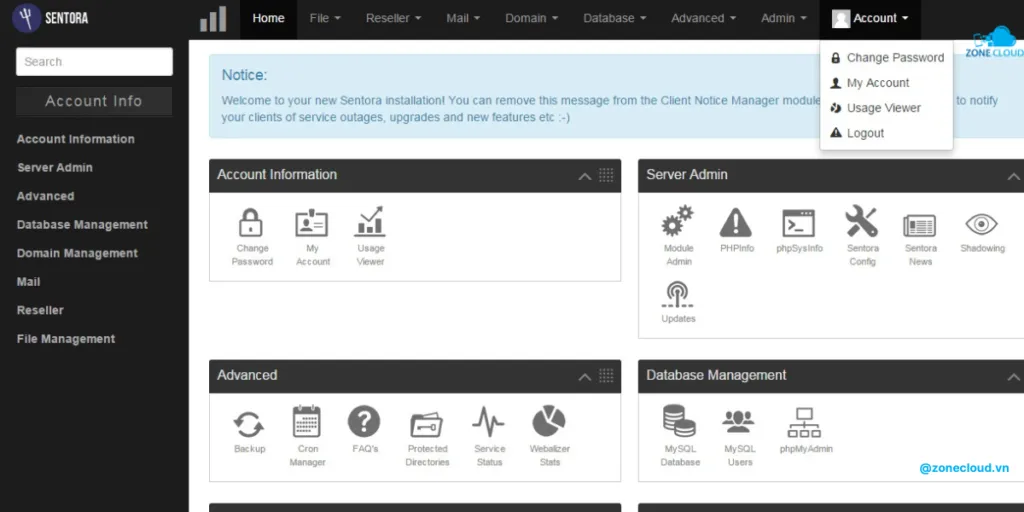Viewport: 1024px width, 512px height.
Task: Open the Domain dropdown menu
Action: click(532, 18)
